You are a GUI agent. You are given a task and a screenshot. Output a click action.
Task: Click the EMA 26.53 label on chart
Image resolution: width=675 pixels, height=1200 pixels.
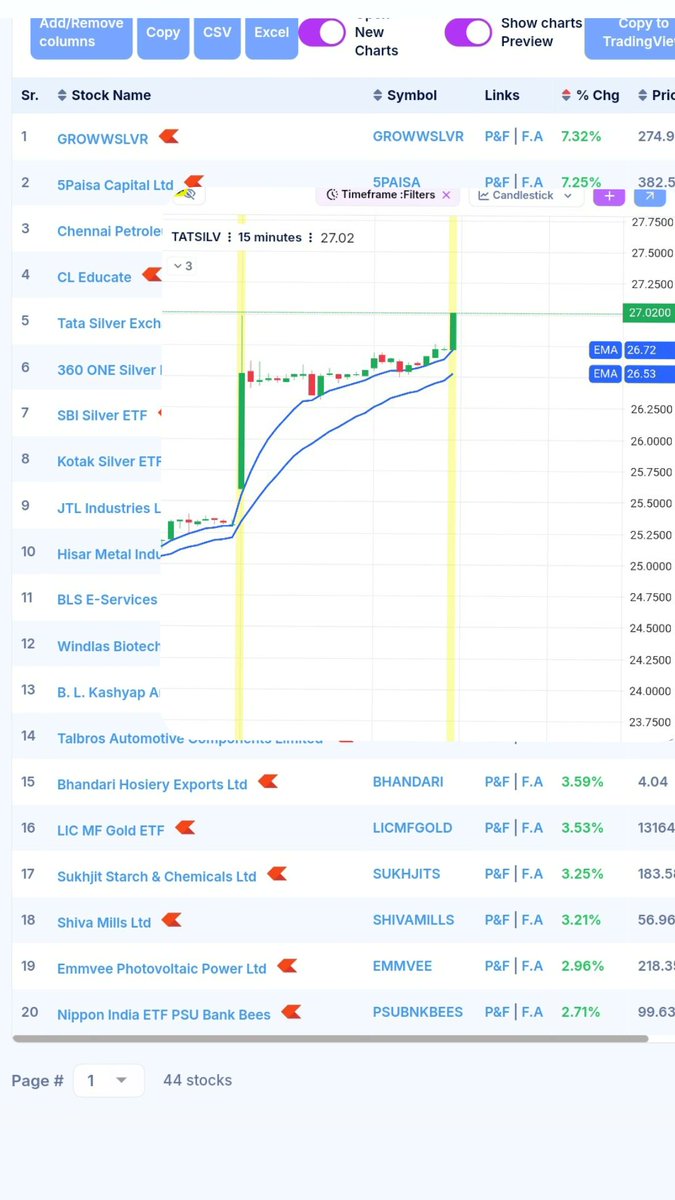click(x=633, y=373)
